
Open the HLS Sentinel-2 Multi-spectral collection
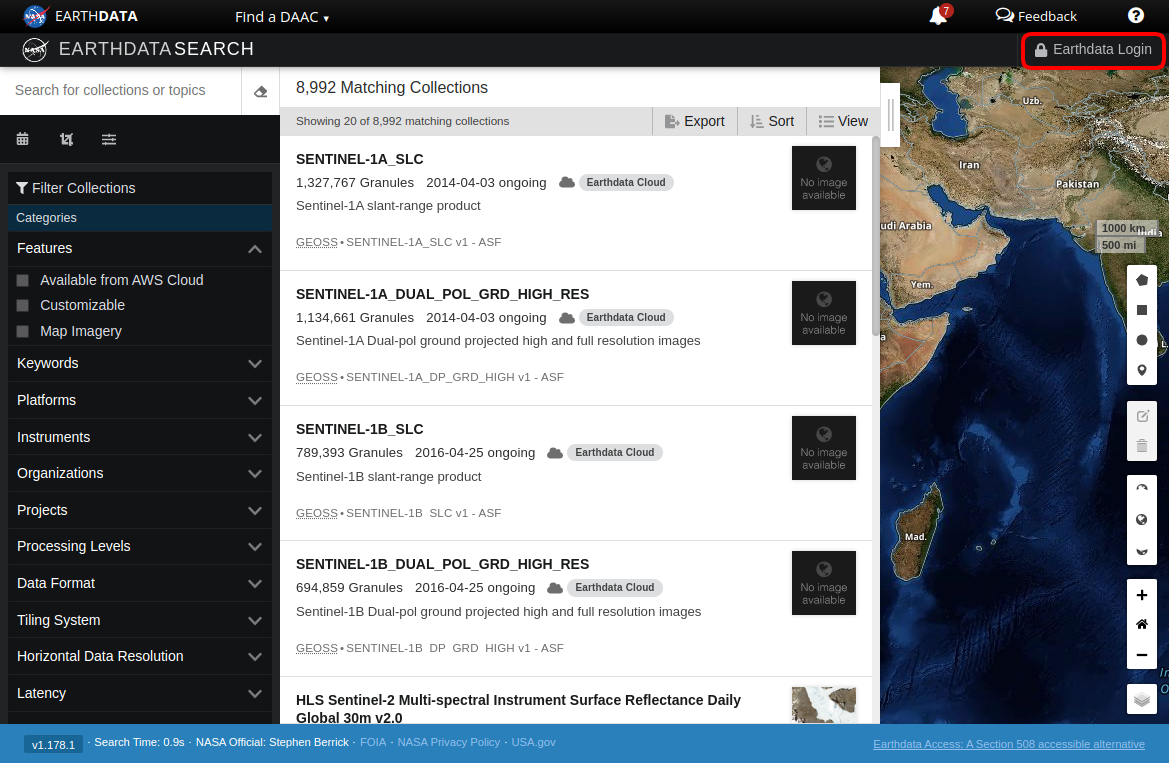click(x=518, y=709)
